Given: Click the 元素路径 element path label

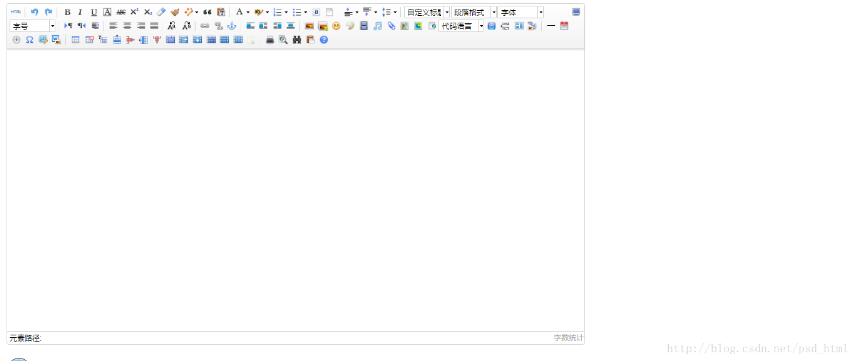Looking at the screenshot, I should [x=25, y=338].
